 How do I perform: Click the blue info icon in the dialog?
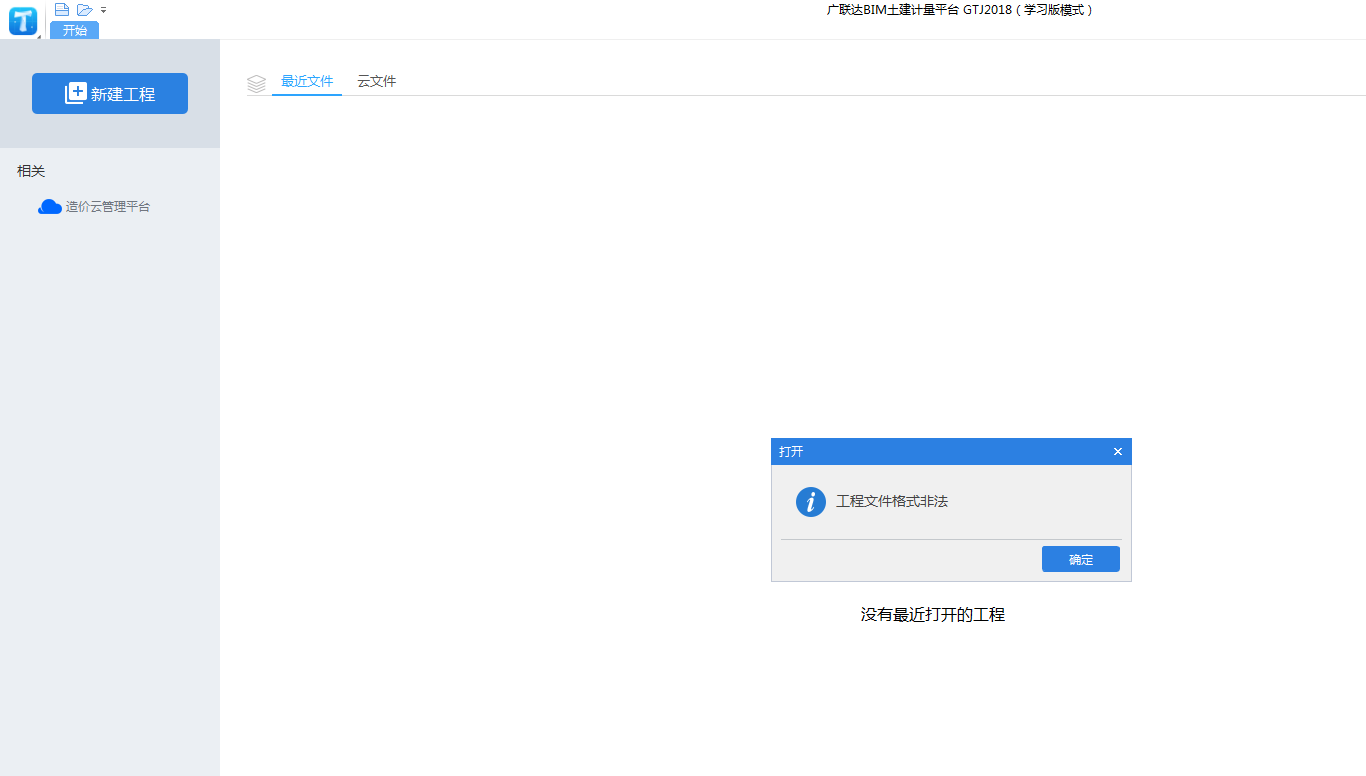811,502
